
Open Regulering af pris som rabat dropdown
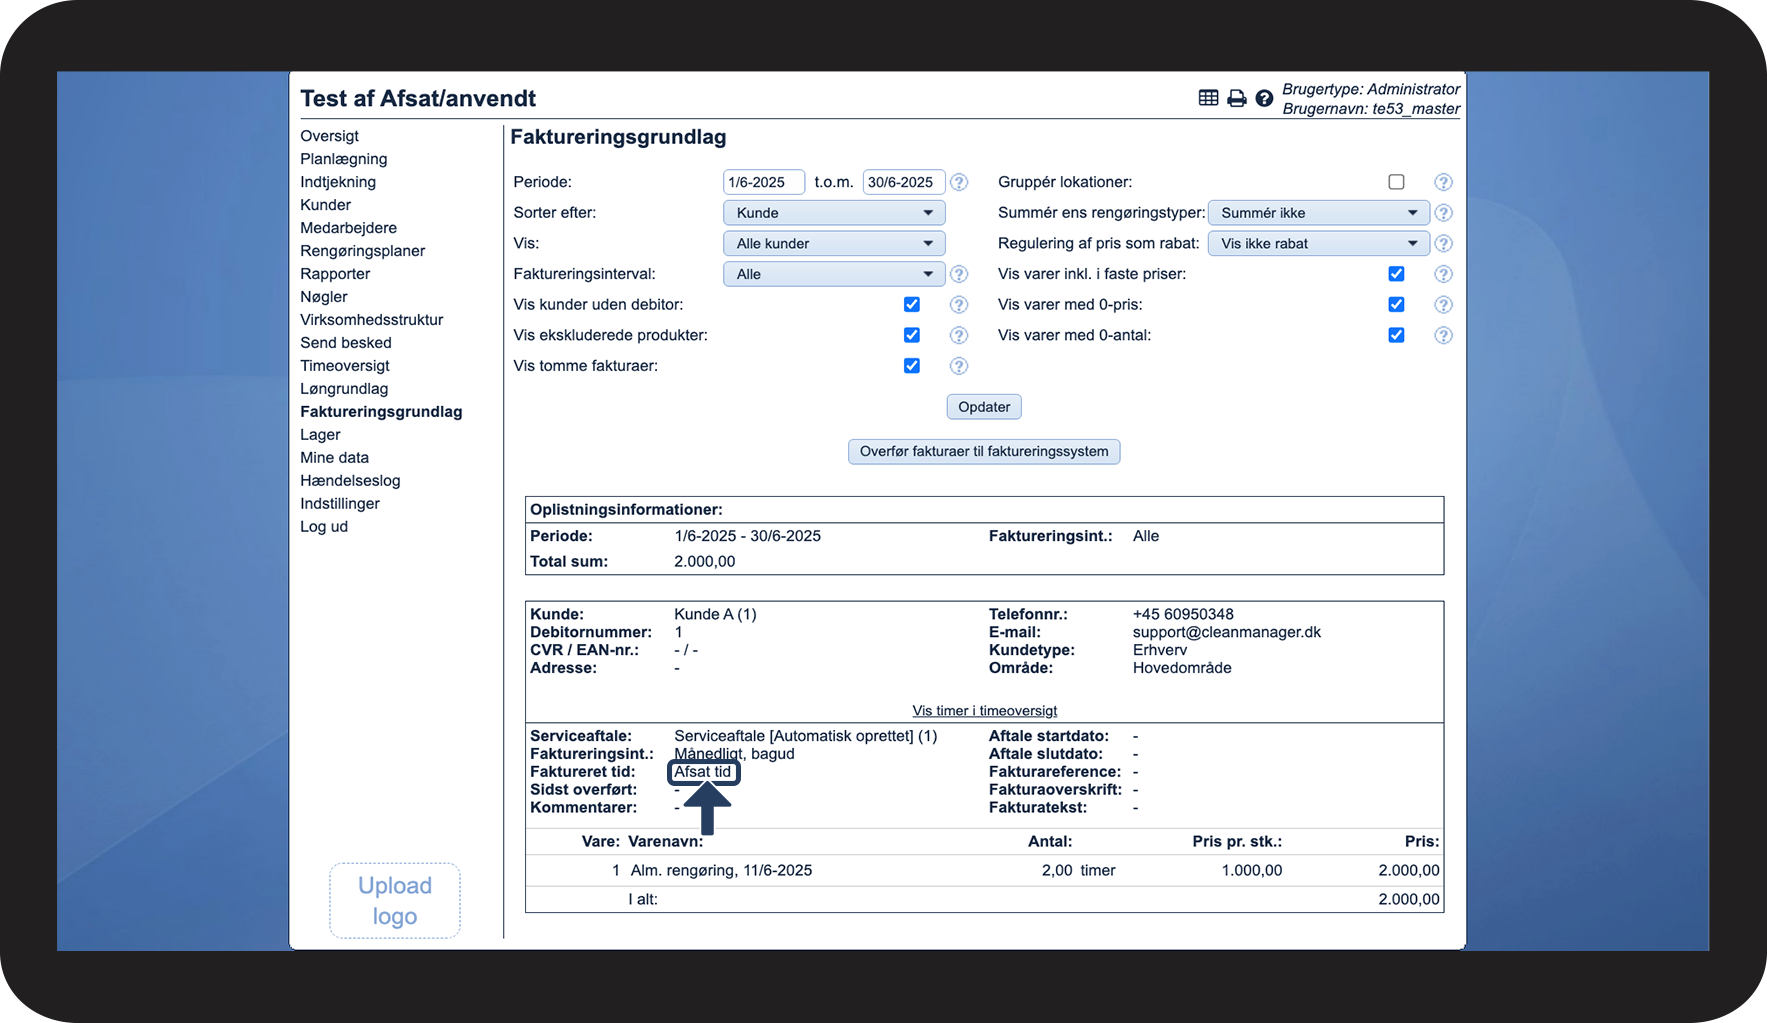pos(1318,243)
